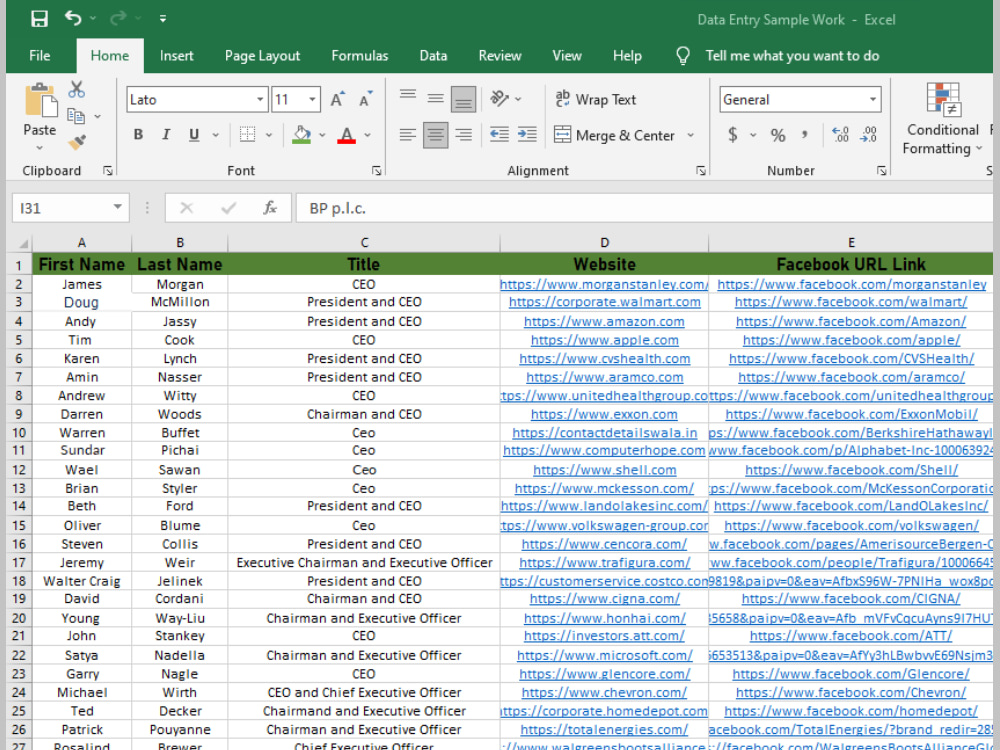Viewport: 1000px width, 750px height.
Task: Open the File tab
Action: 40,55
